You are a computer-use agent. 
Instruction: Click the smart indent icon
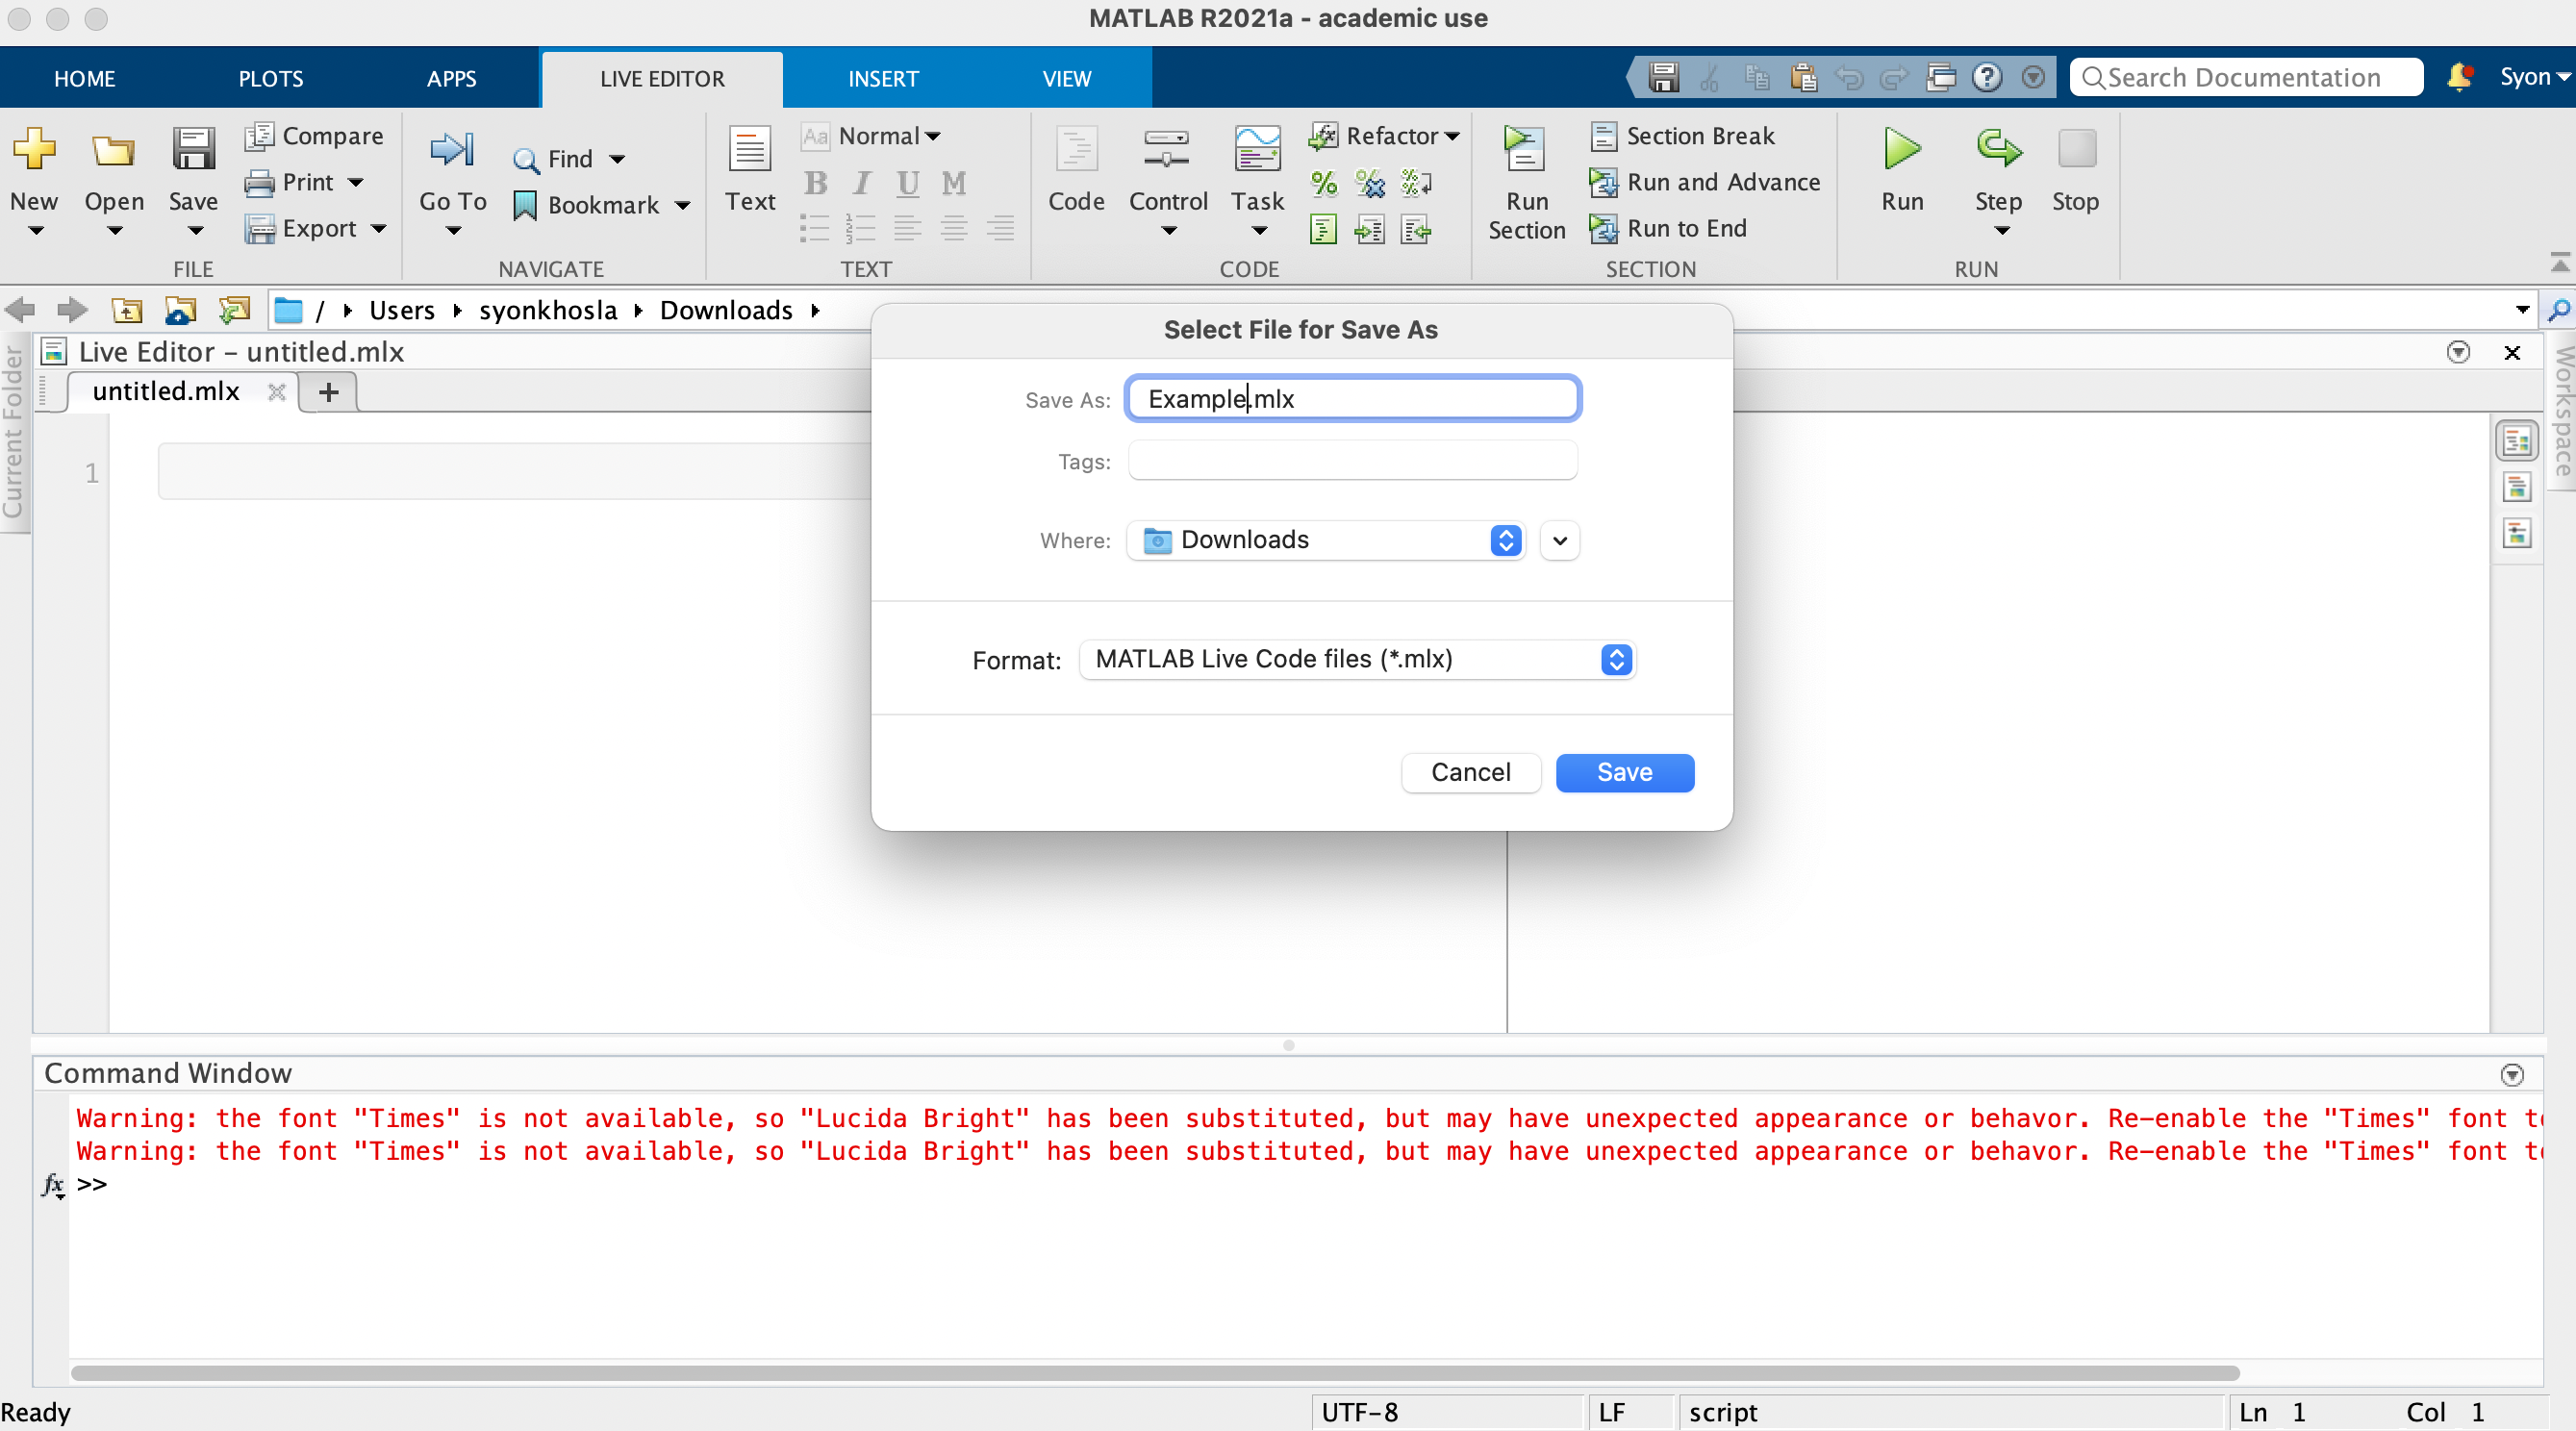click(1323, 230)
